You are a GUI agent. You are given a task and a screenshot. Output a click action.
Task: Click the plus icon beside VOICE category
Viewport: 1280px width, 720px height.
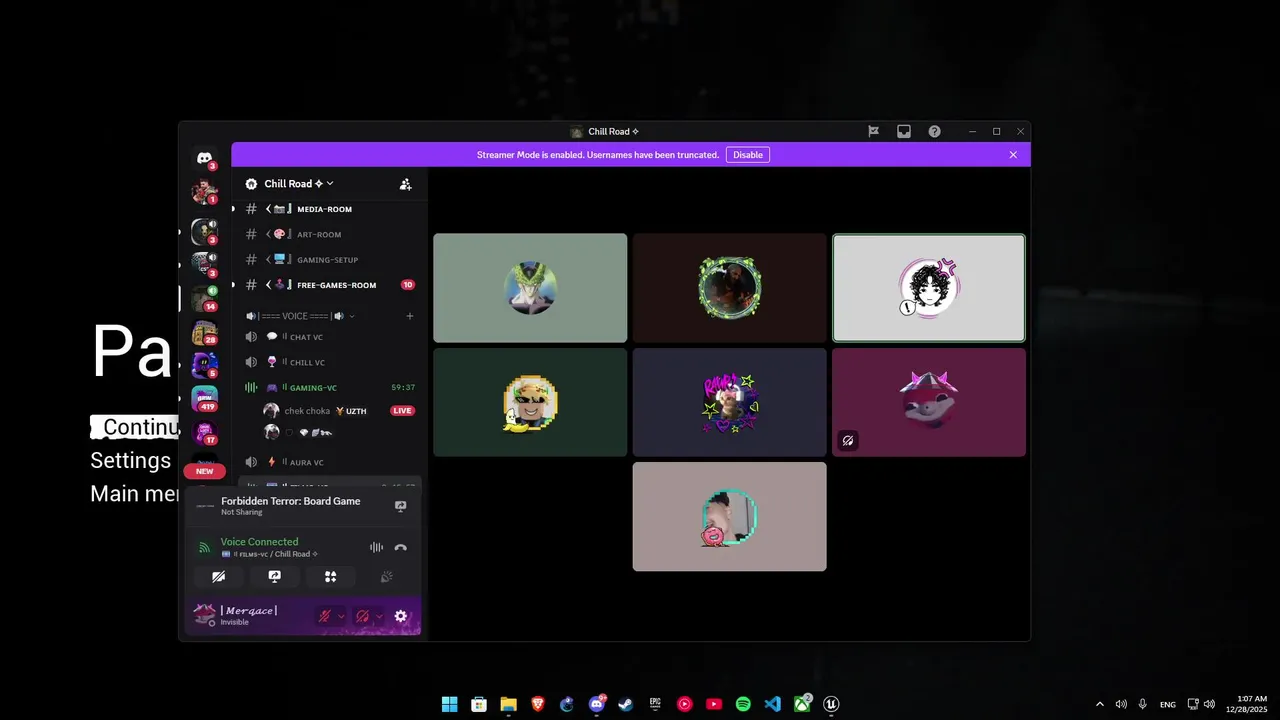click(x=409, y=316)
